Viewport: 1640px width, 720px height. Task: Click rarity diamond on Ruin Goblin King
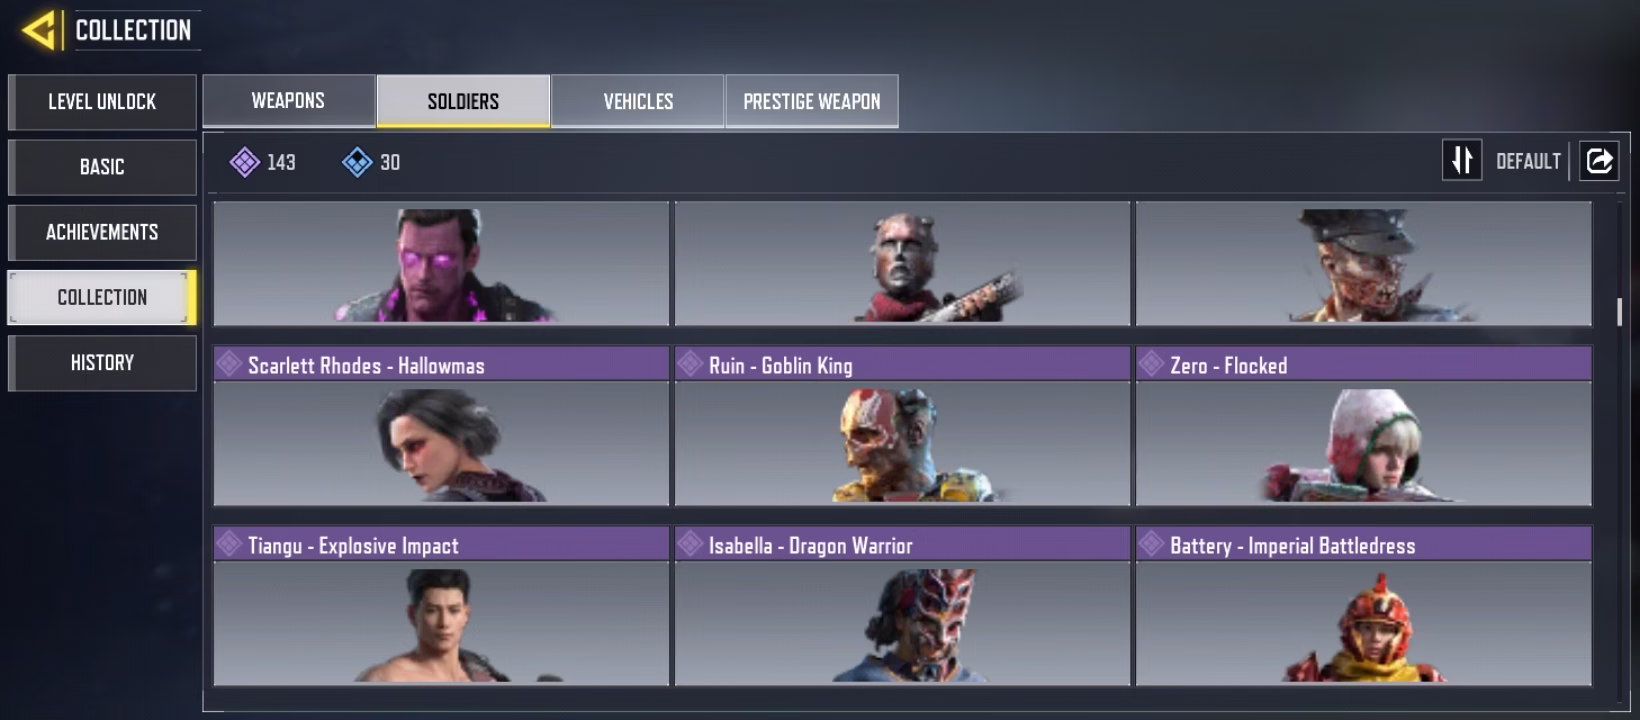click(690, 364)
